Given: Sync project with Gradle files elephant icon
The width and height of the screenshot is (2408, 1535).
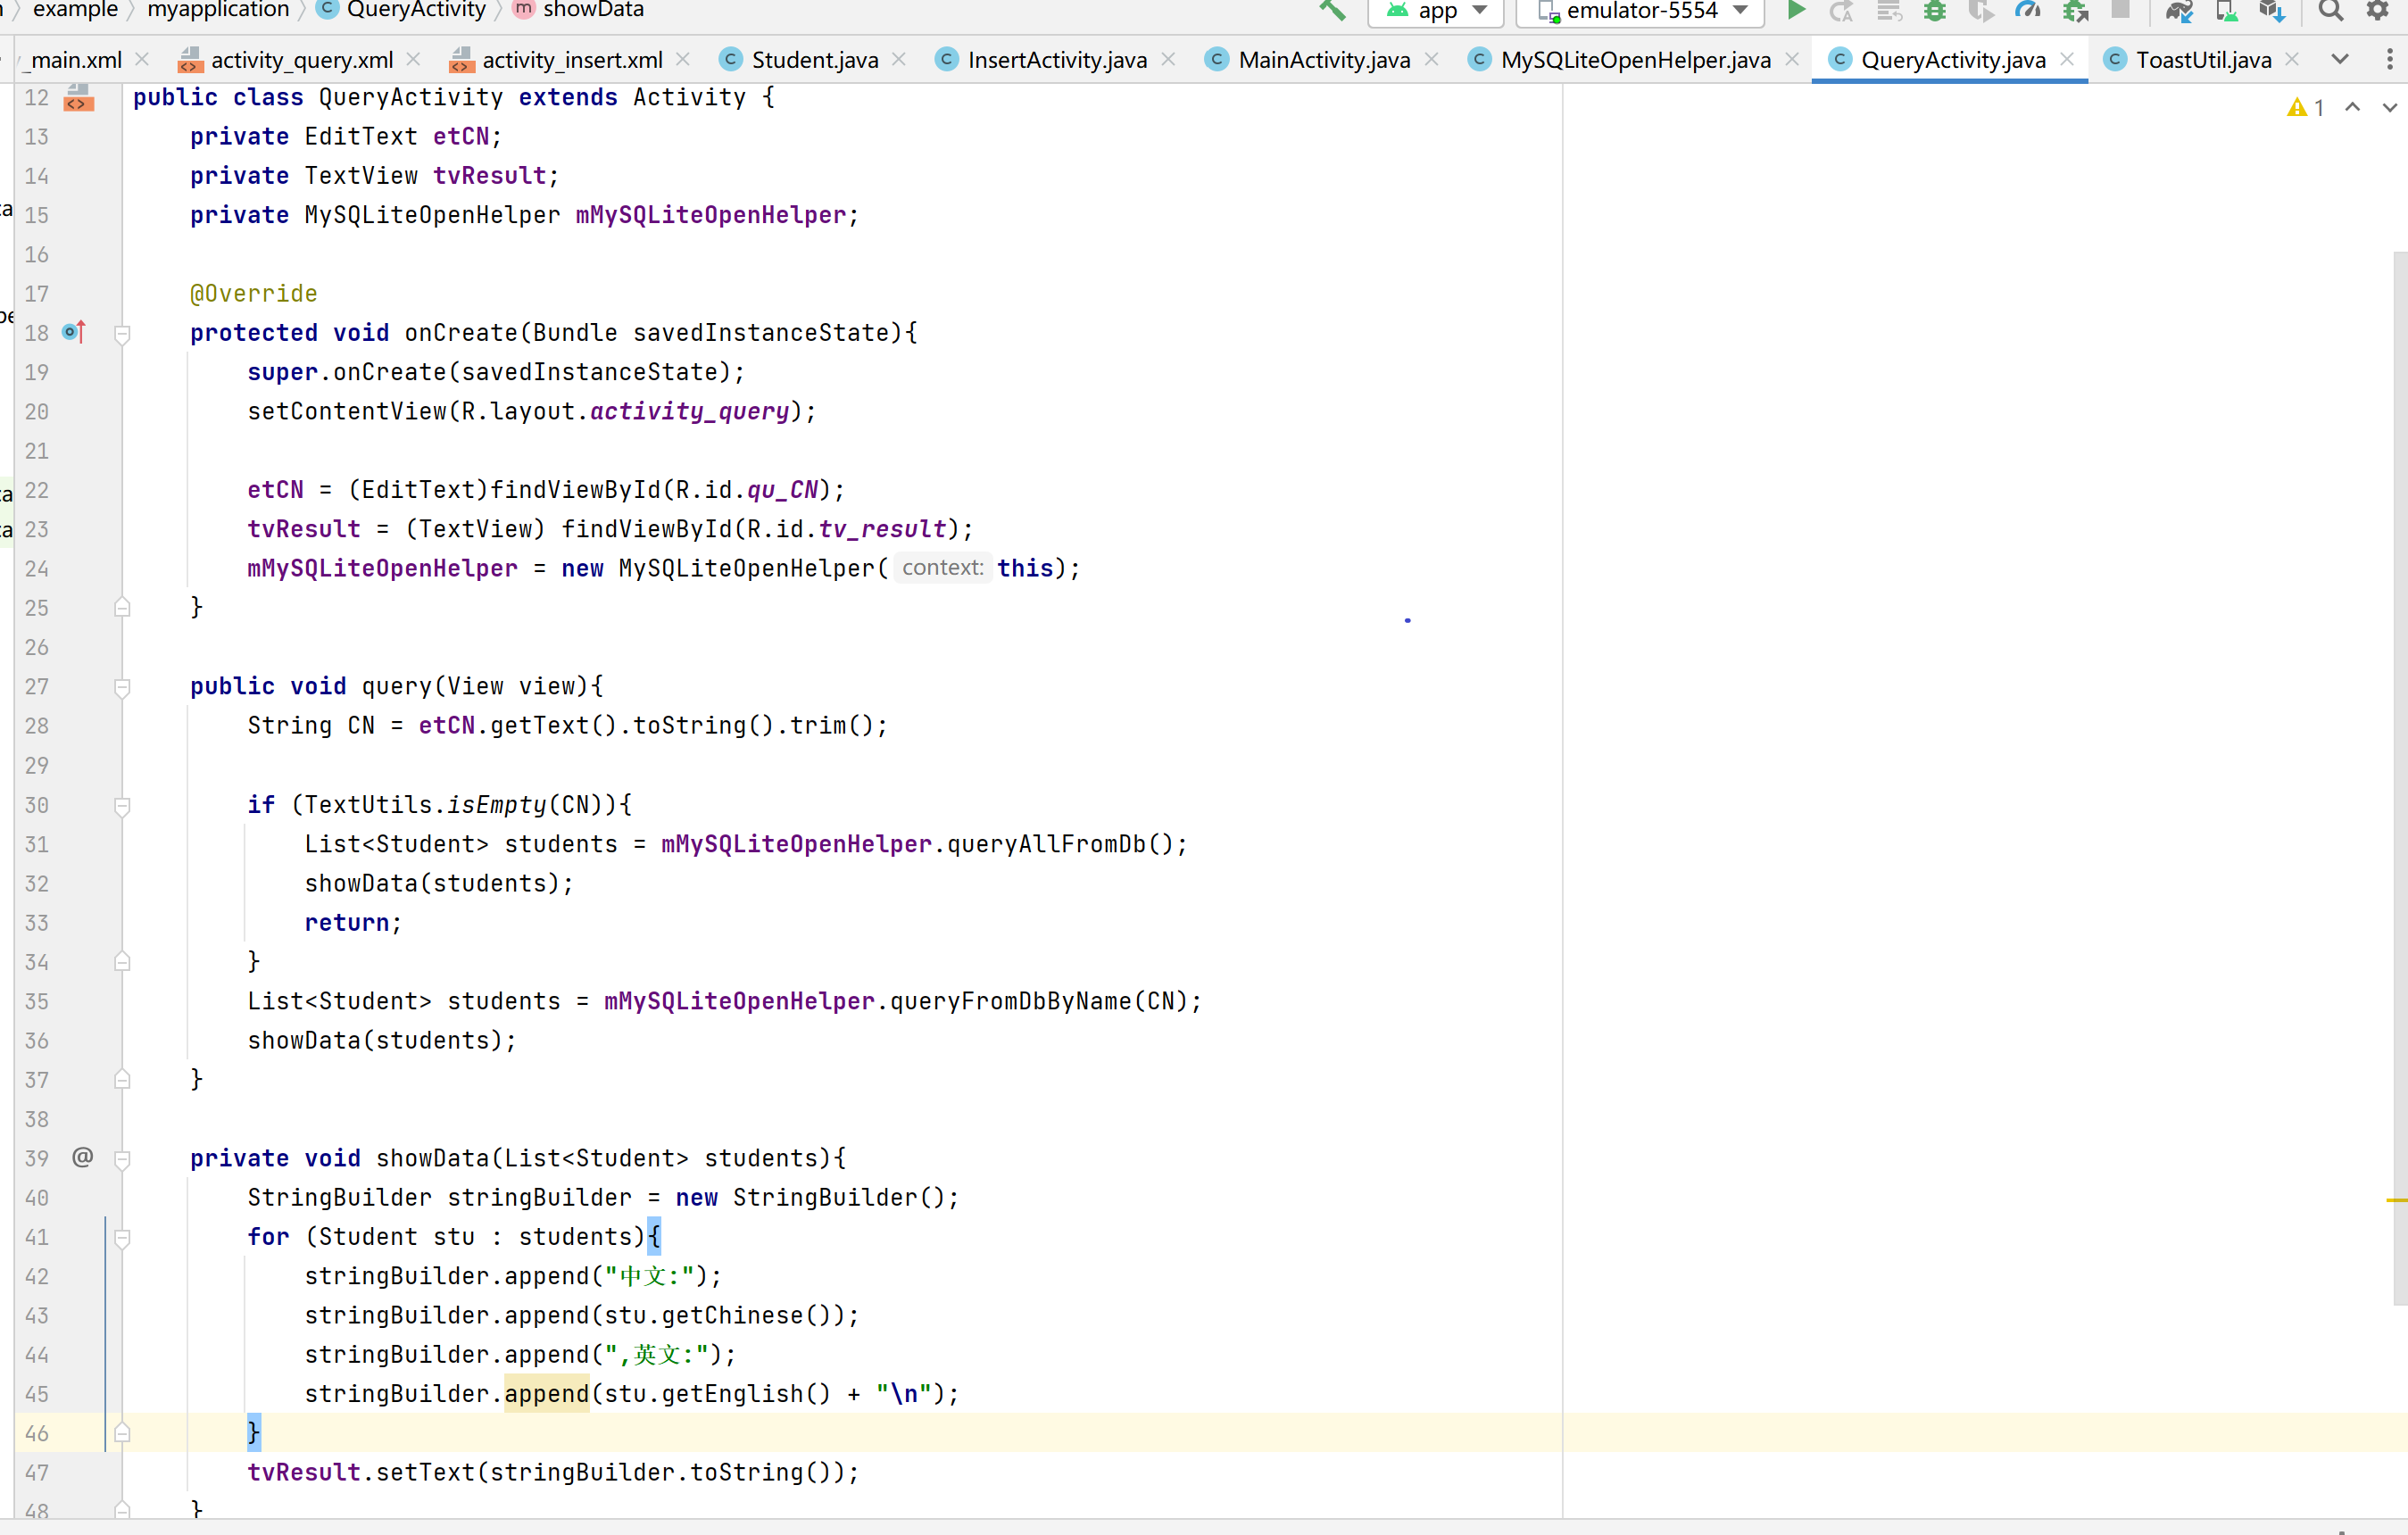Looking at the screenshot, I should pyautogui.click(x=2179, y=11).
